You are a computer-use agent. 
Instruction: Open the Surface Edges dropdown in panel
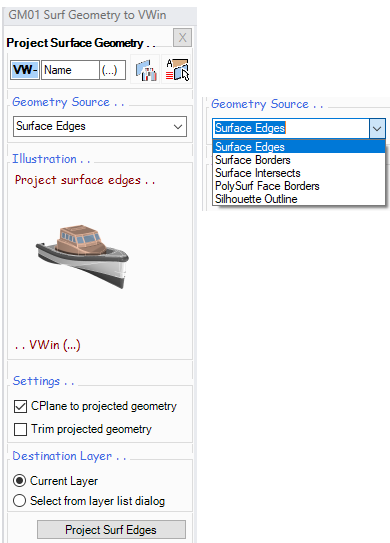tap(100, 126)
